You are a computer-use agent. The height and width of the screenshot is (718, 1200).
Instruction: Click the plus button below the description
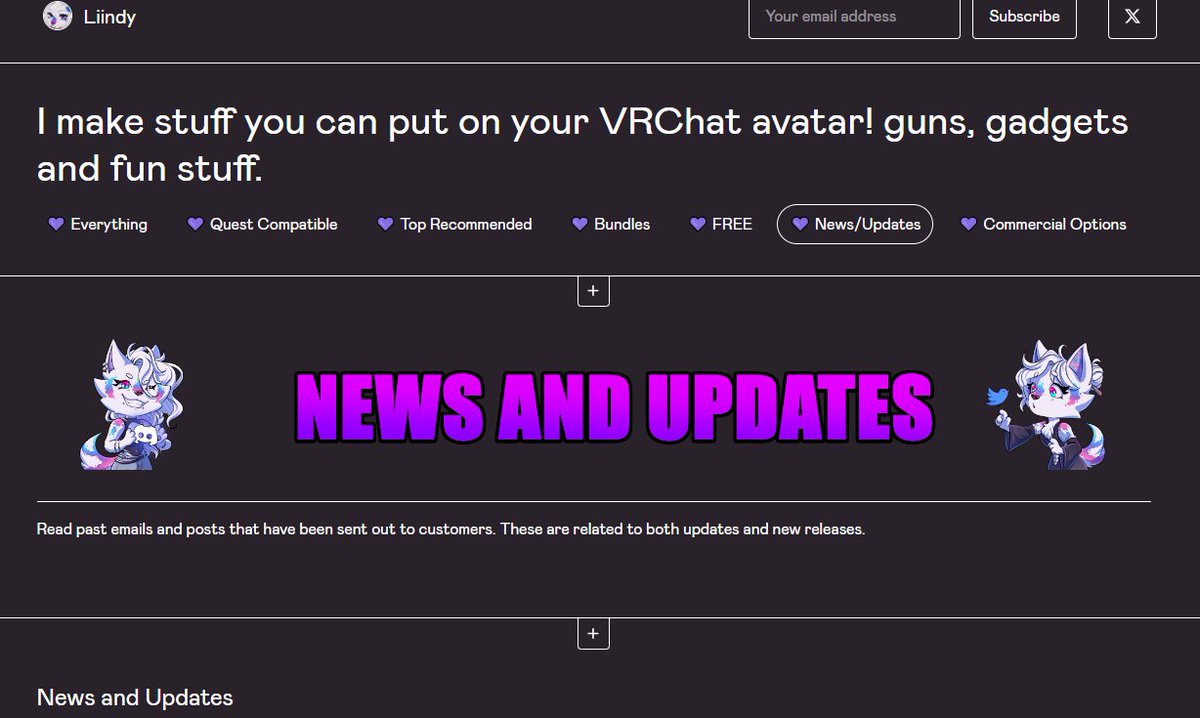point(593,633)
